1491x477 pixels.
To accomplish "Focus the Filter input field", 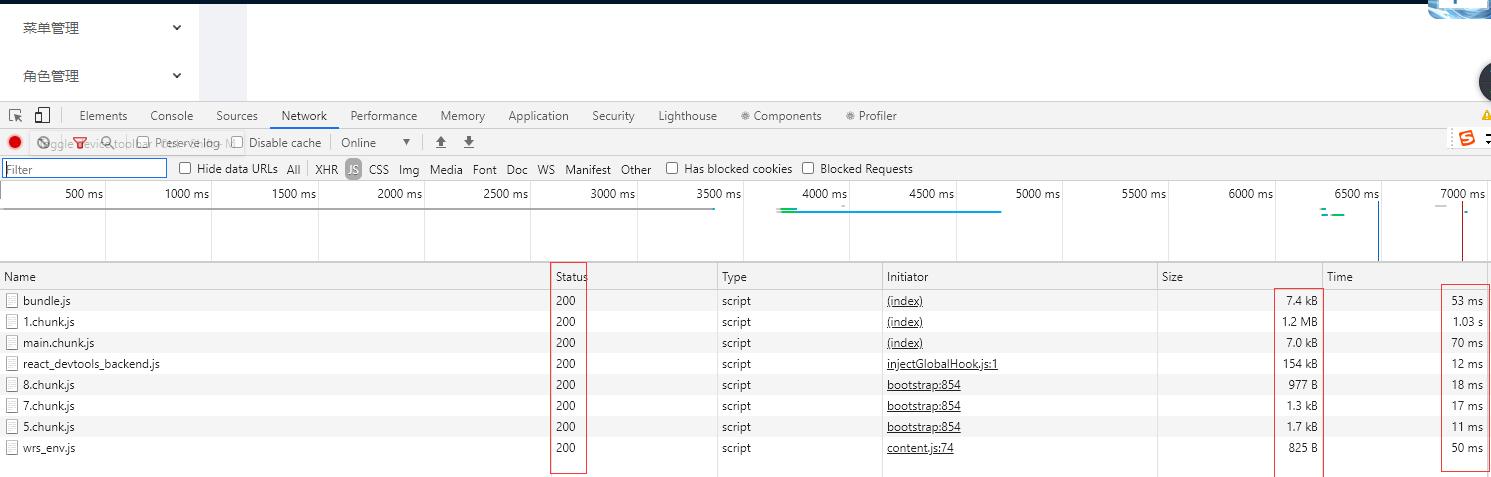I will (x=85, y=169).
